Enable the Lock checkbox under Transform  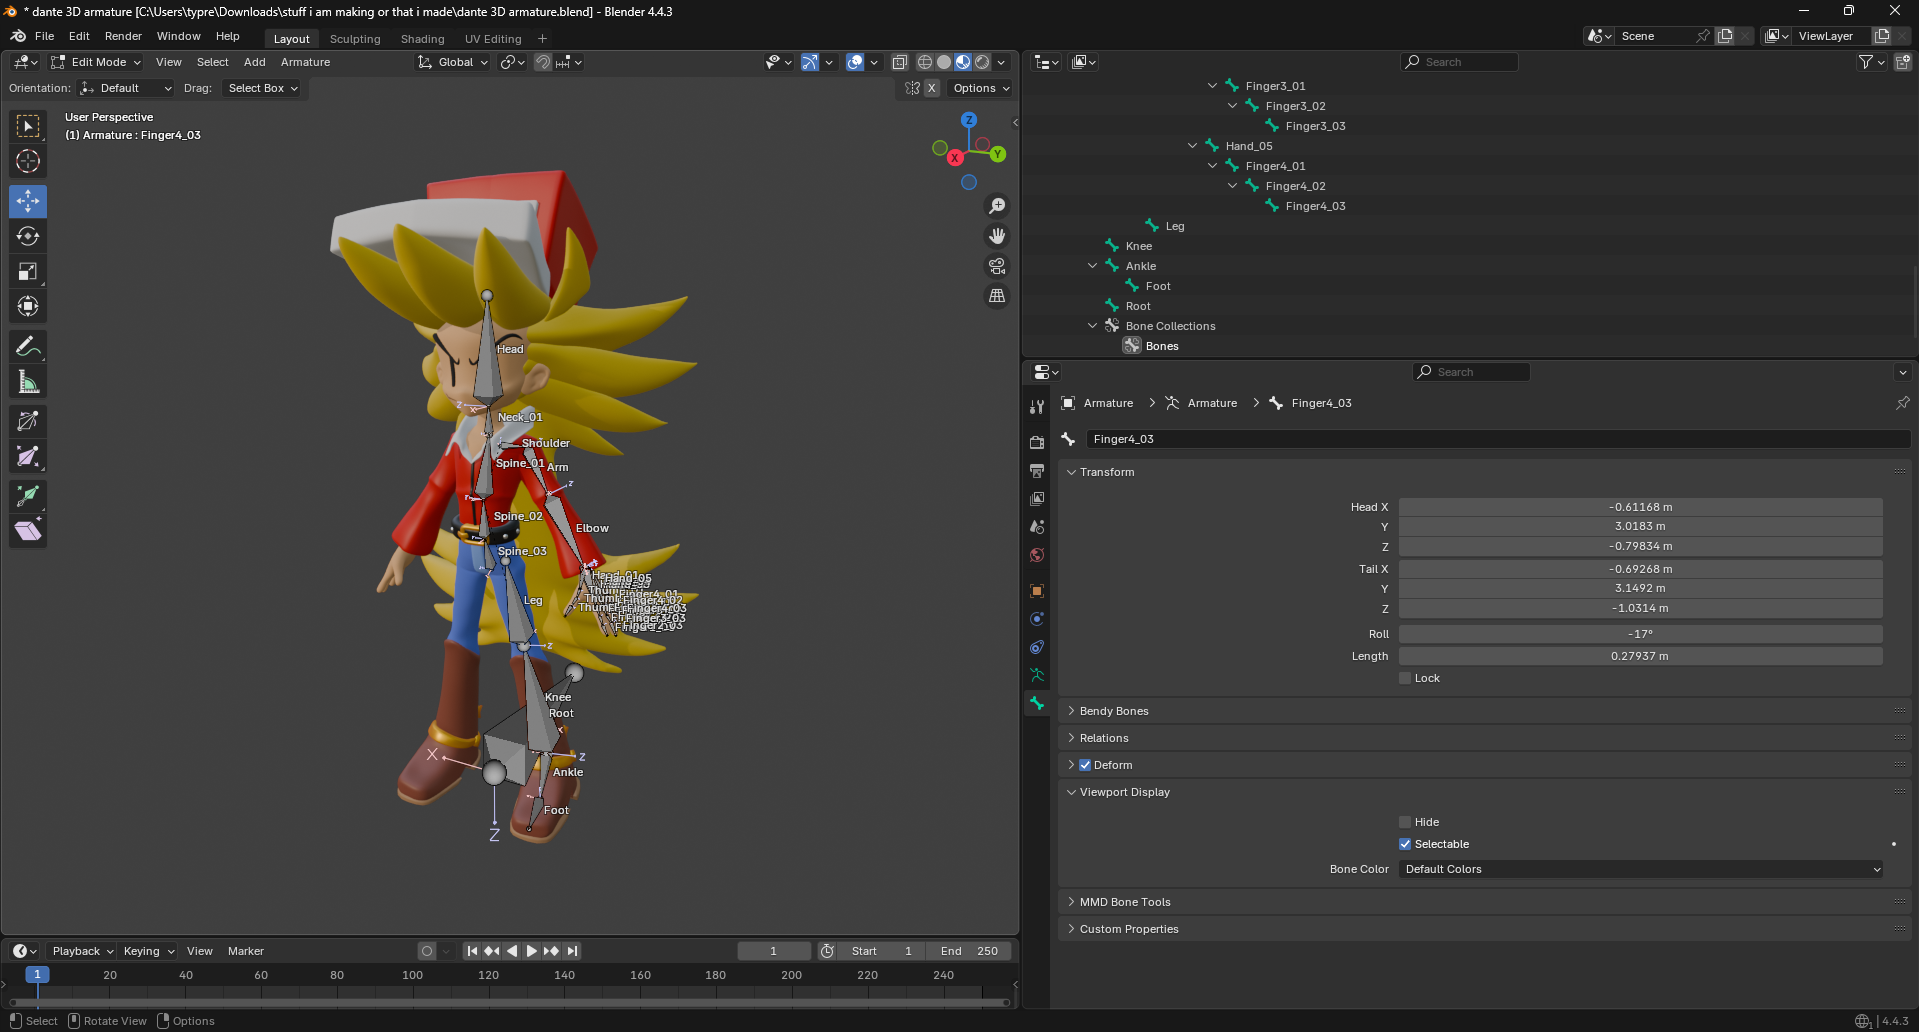click(x=1405, y=678)
